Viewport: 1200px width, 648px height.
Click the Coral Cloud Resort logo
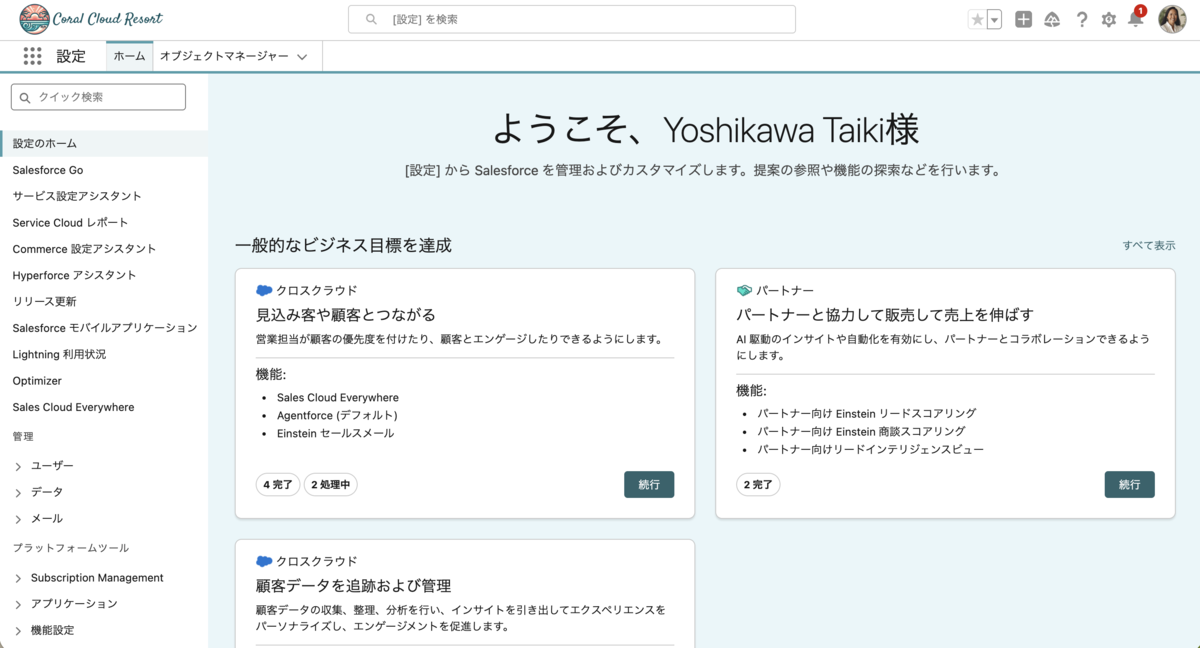point(90,19)
